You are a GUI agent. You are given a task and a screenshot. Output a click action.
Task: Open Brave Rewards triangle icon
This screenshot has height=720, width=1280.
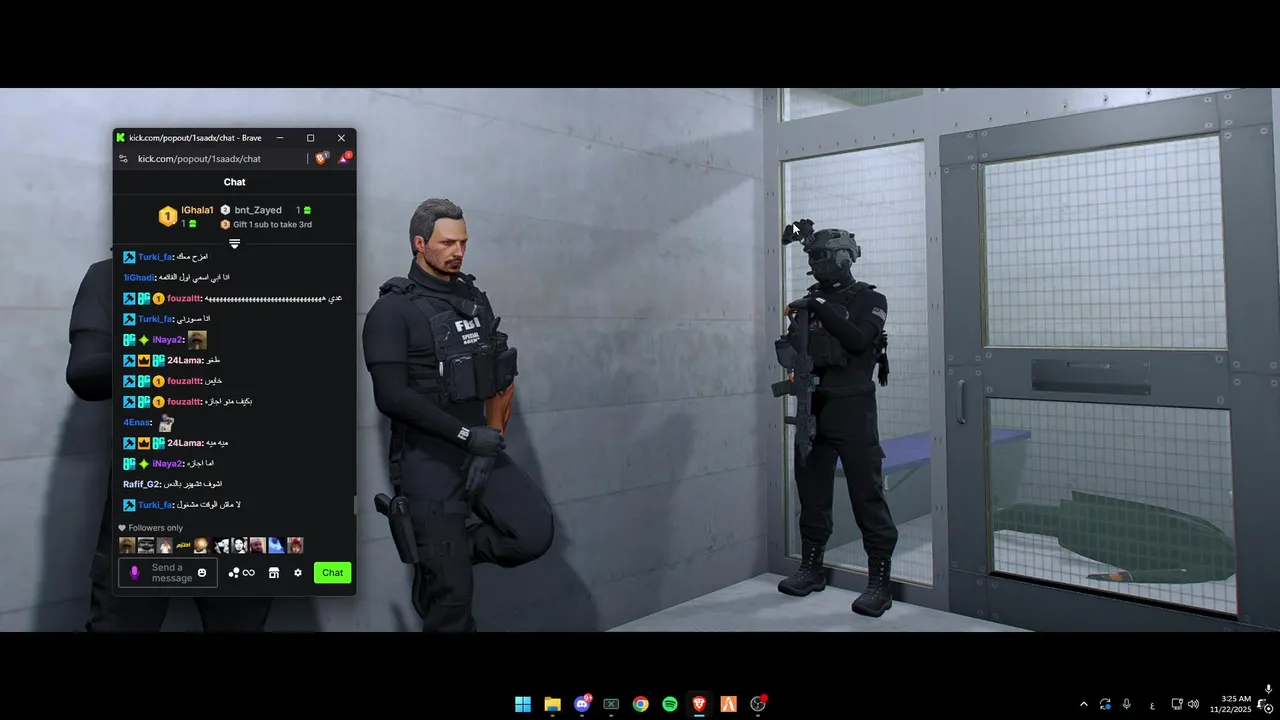point(343,158)
